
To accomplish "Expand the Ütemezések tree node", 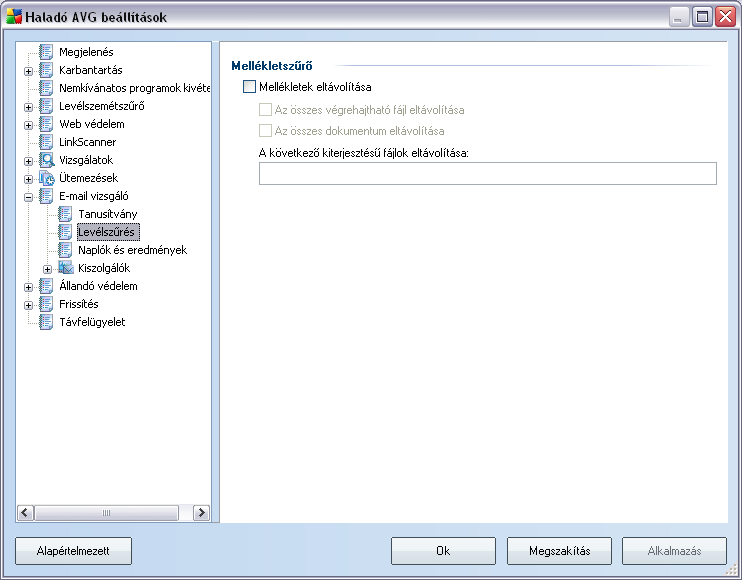I will [x=28, y=179].
